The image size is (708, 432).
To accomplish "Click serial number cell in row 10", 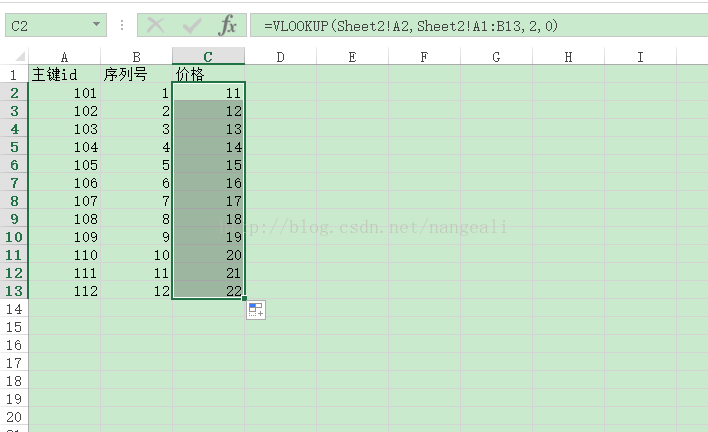I will coord(136,237).
